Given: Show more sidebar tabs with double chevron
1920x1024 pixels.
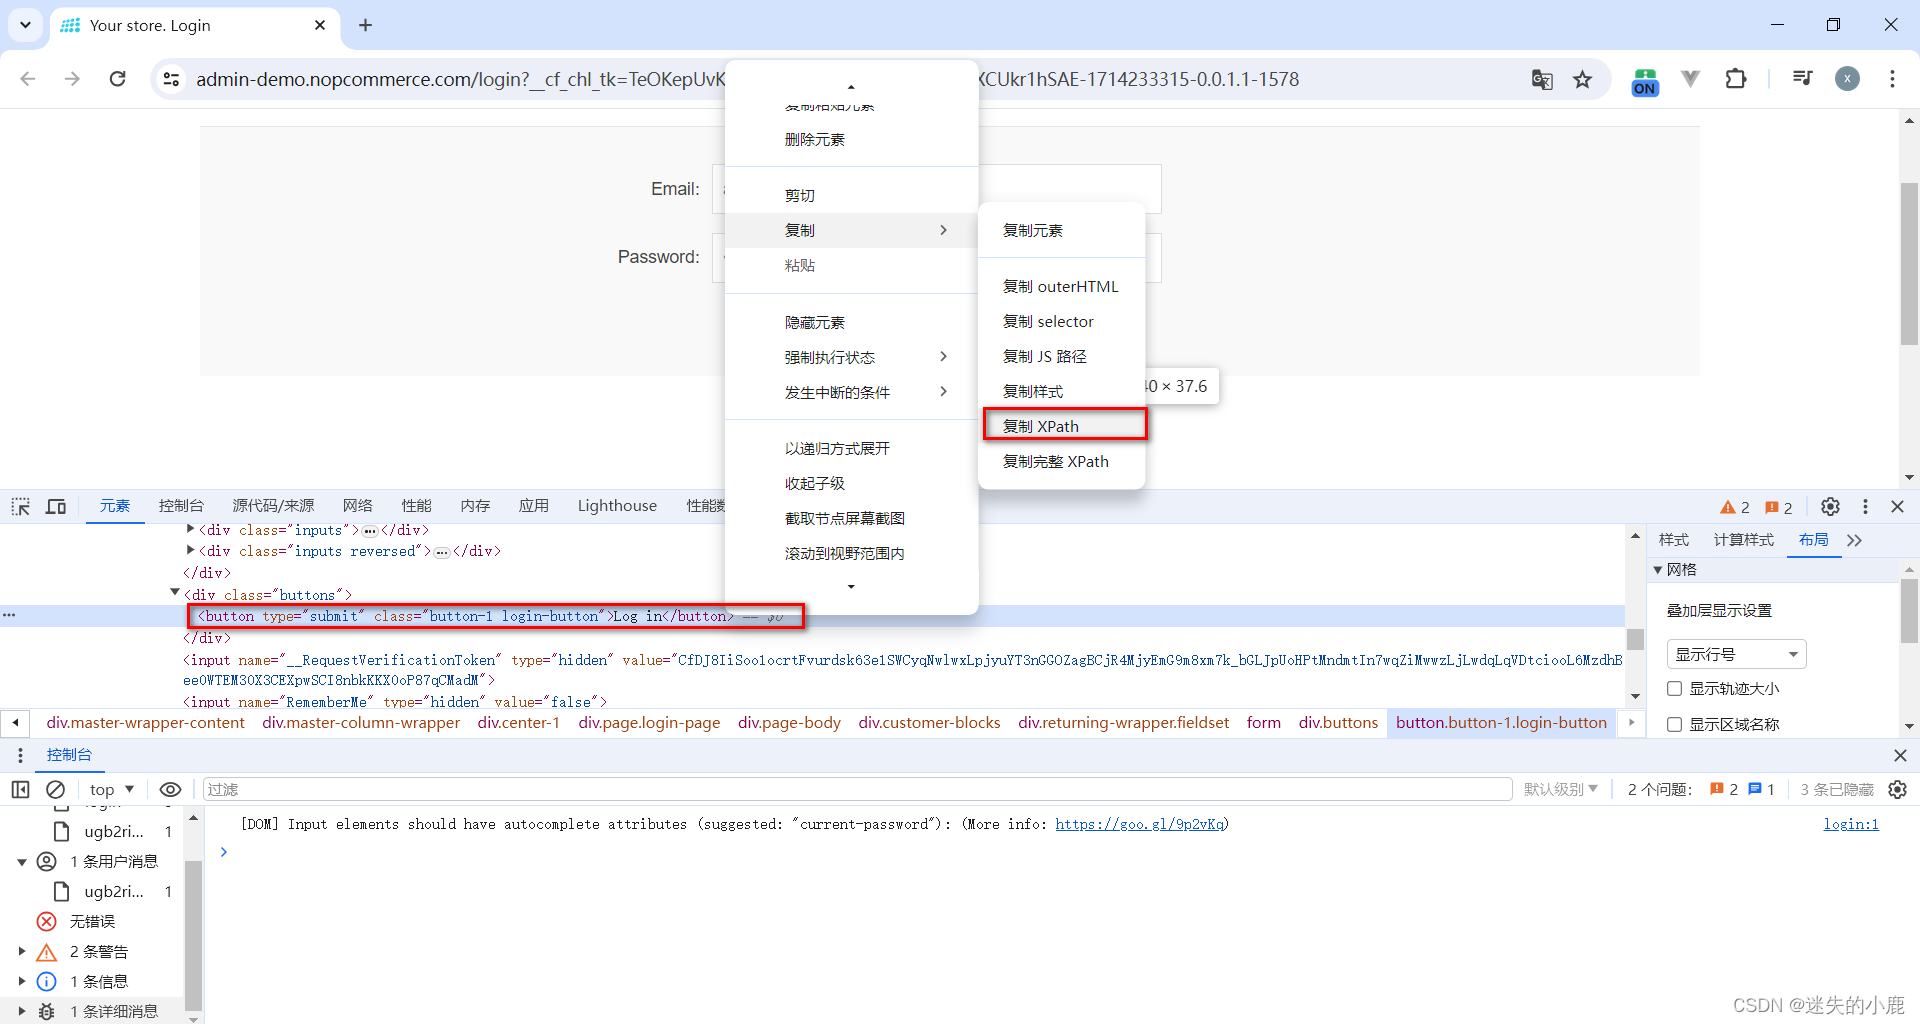Looking at the screenshot, I should pos(1855,540).
